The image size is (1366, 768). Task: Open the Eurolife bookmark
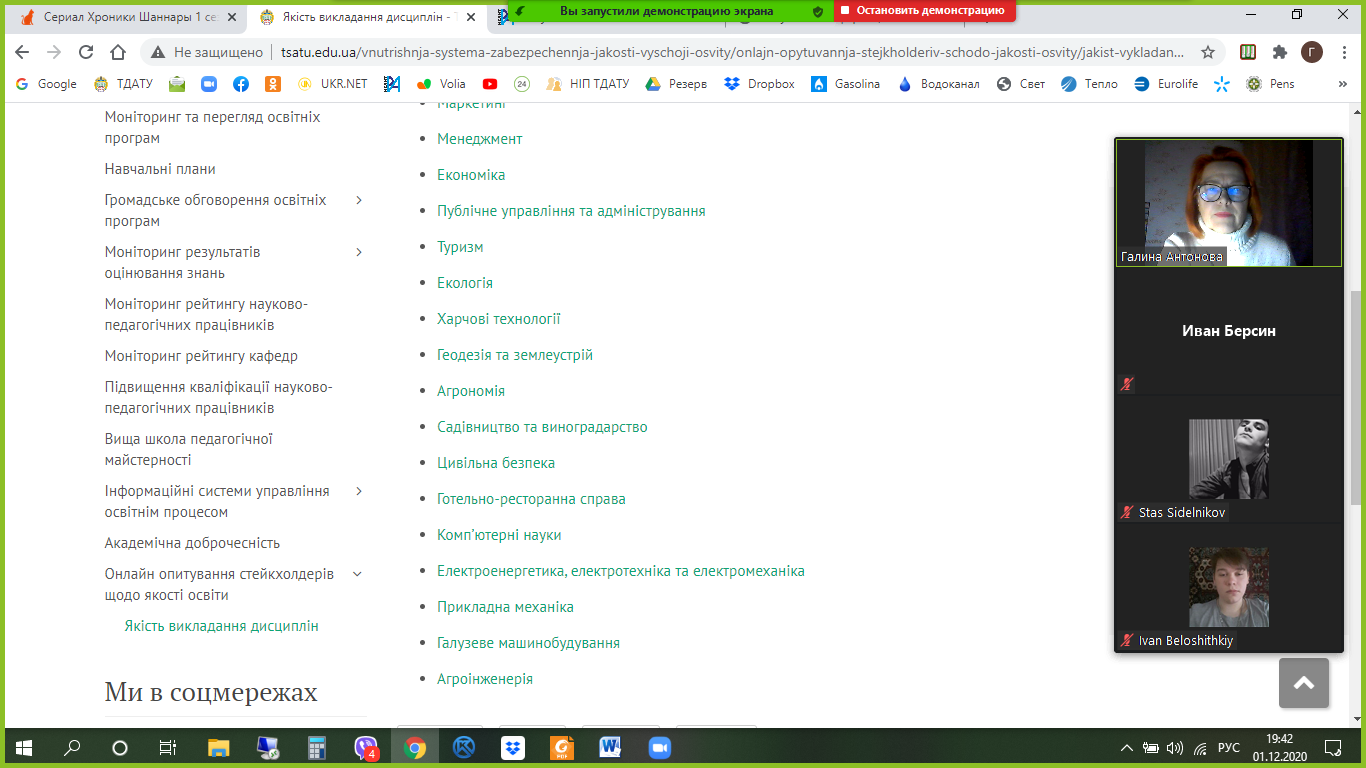[x=1166, y=84]
